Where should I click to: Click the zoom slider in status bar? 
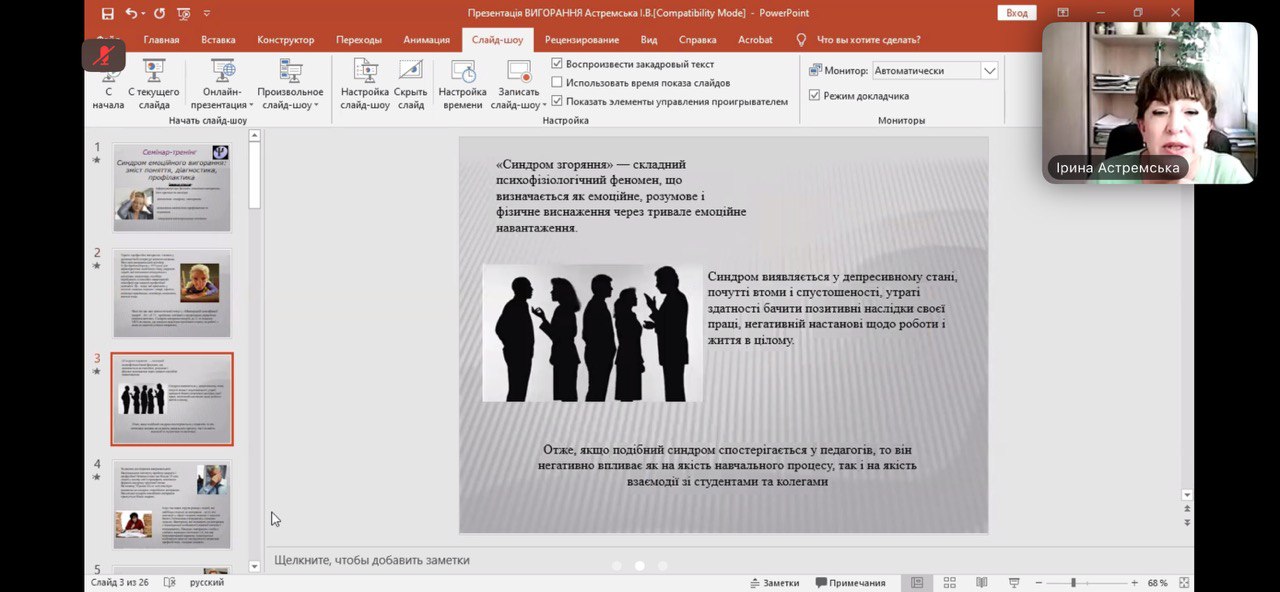click(1074, 583)
